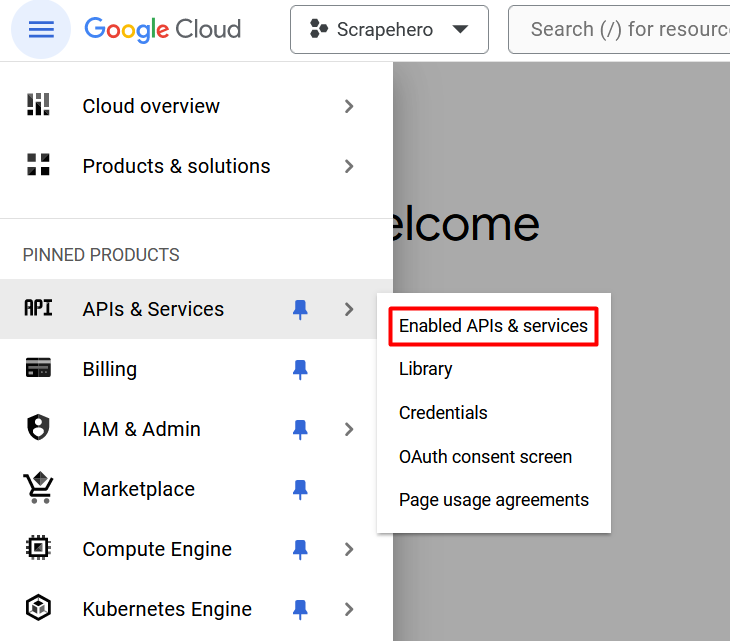Open Cloud overview menu item
Viewport: 730px width, 641px height.
(196, 106)
